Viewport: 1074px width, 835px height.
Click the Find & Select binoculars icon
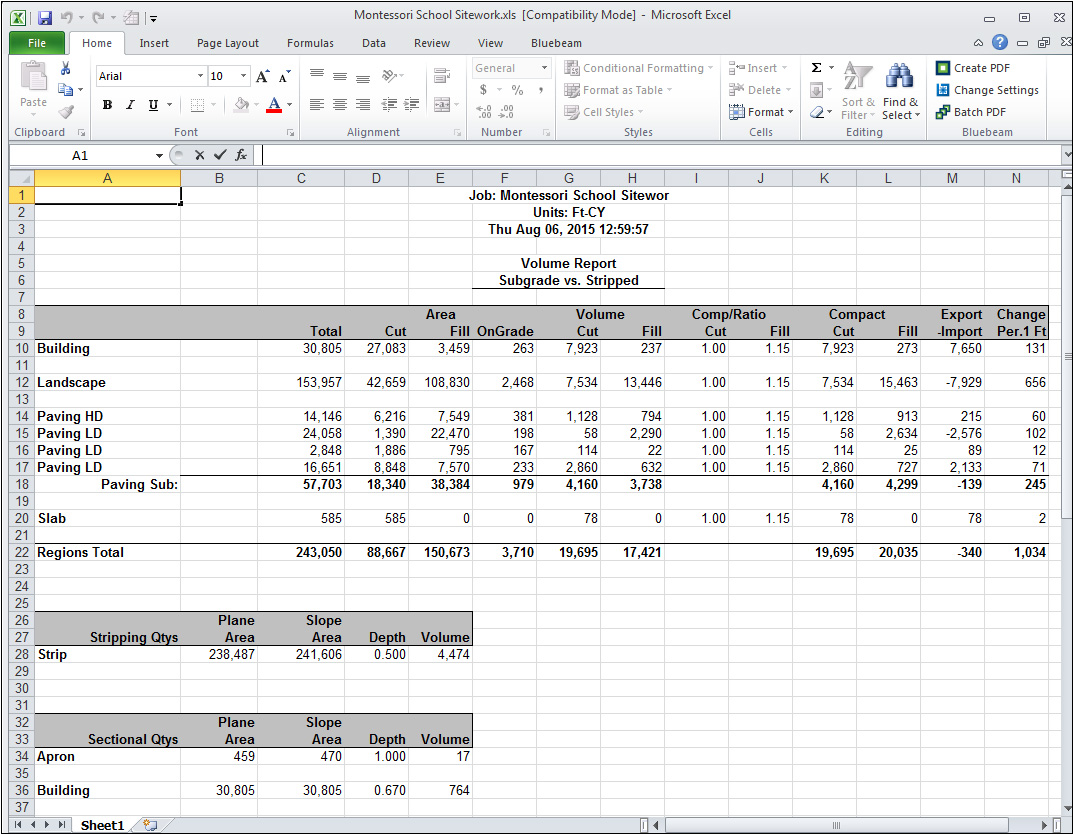click(900, 76)
